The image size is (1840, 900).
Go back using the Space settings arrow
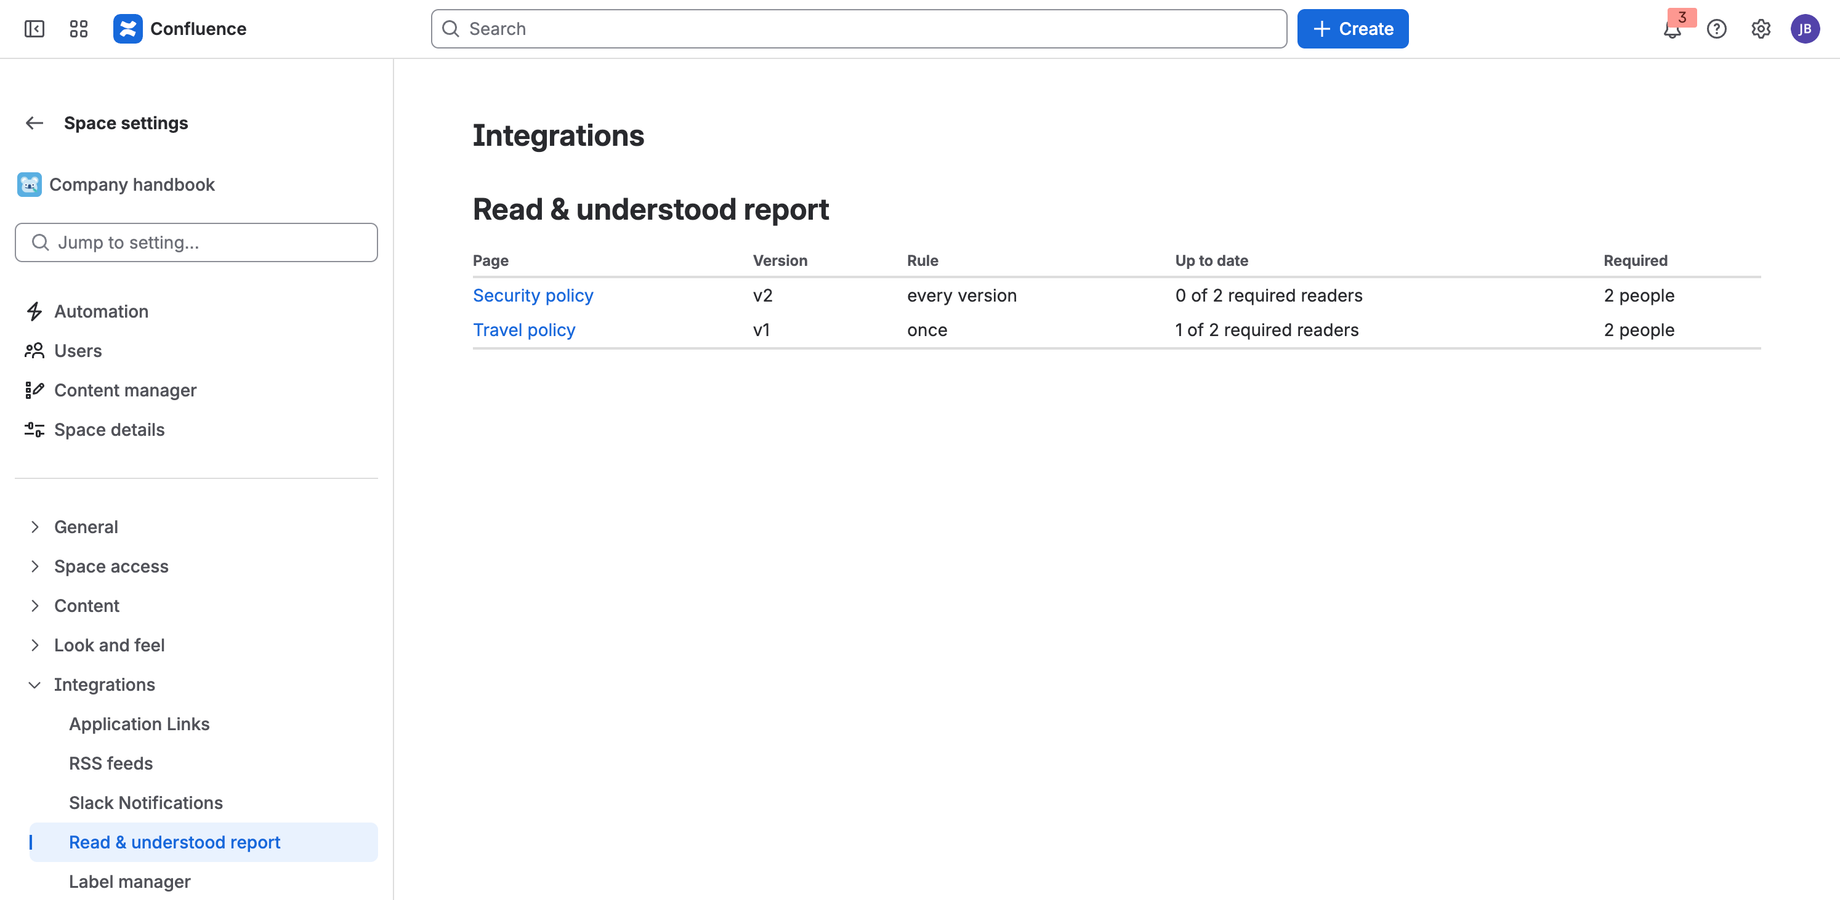[35, 123]
